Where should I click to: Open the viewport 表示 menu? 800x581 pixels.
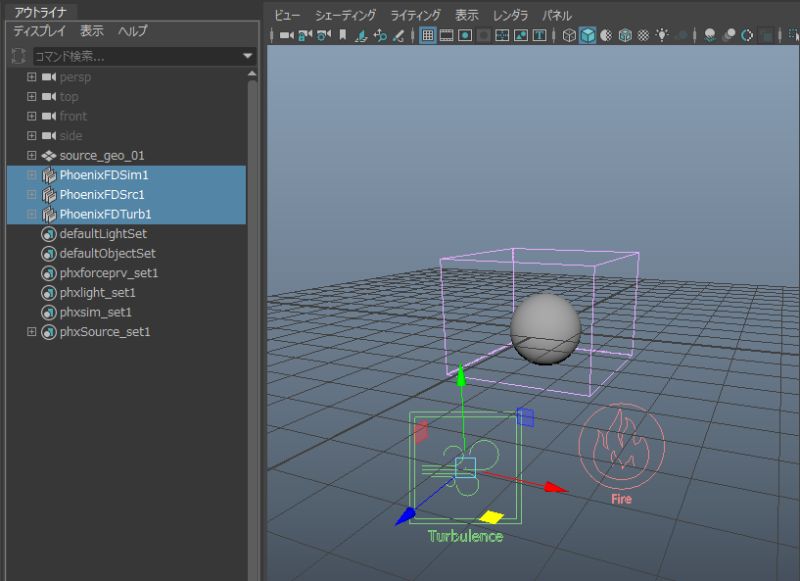point(467,16)
